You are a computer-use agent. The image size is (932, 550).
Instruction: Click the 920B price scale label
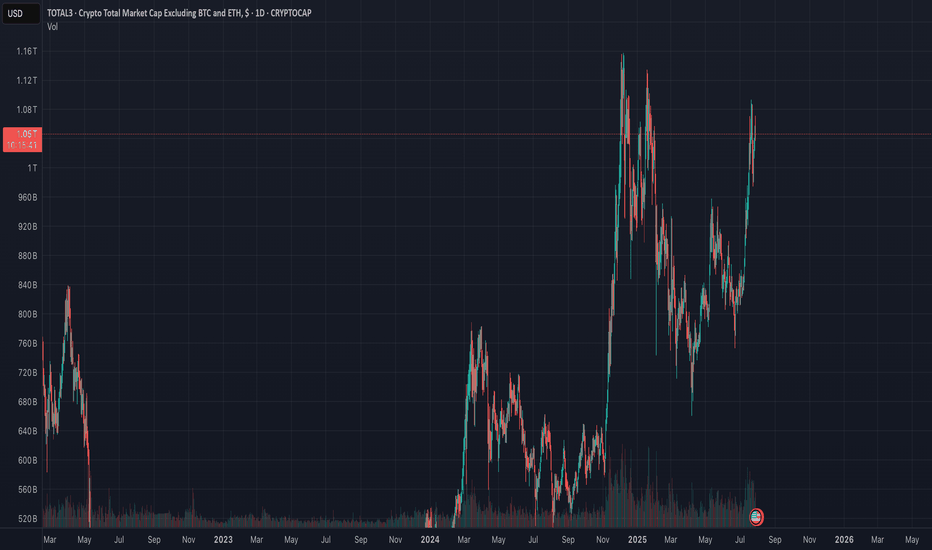click(x=27, y=227)
